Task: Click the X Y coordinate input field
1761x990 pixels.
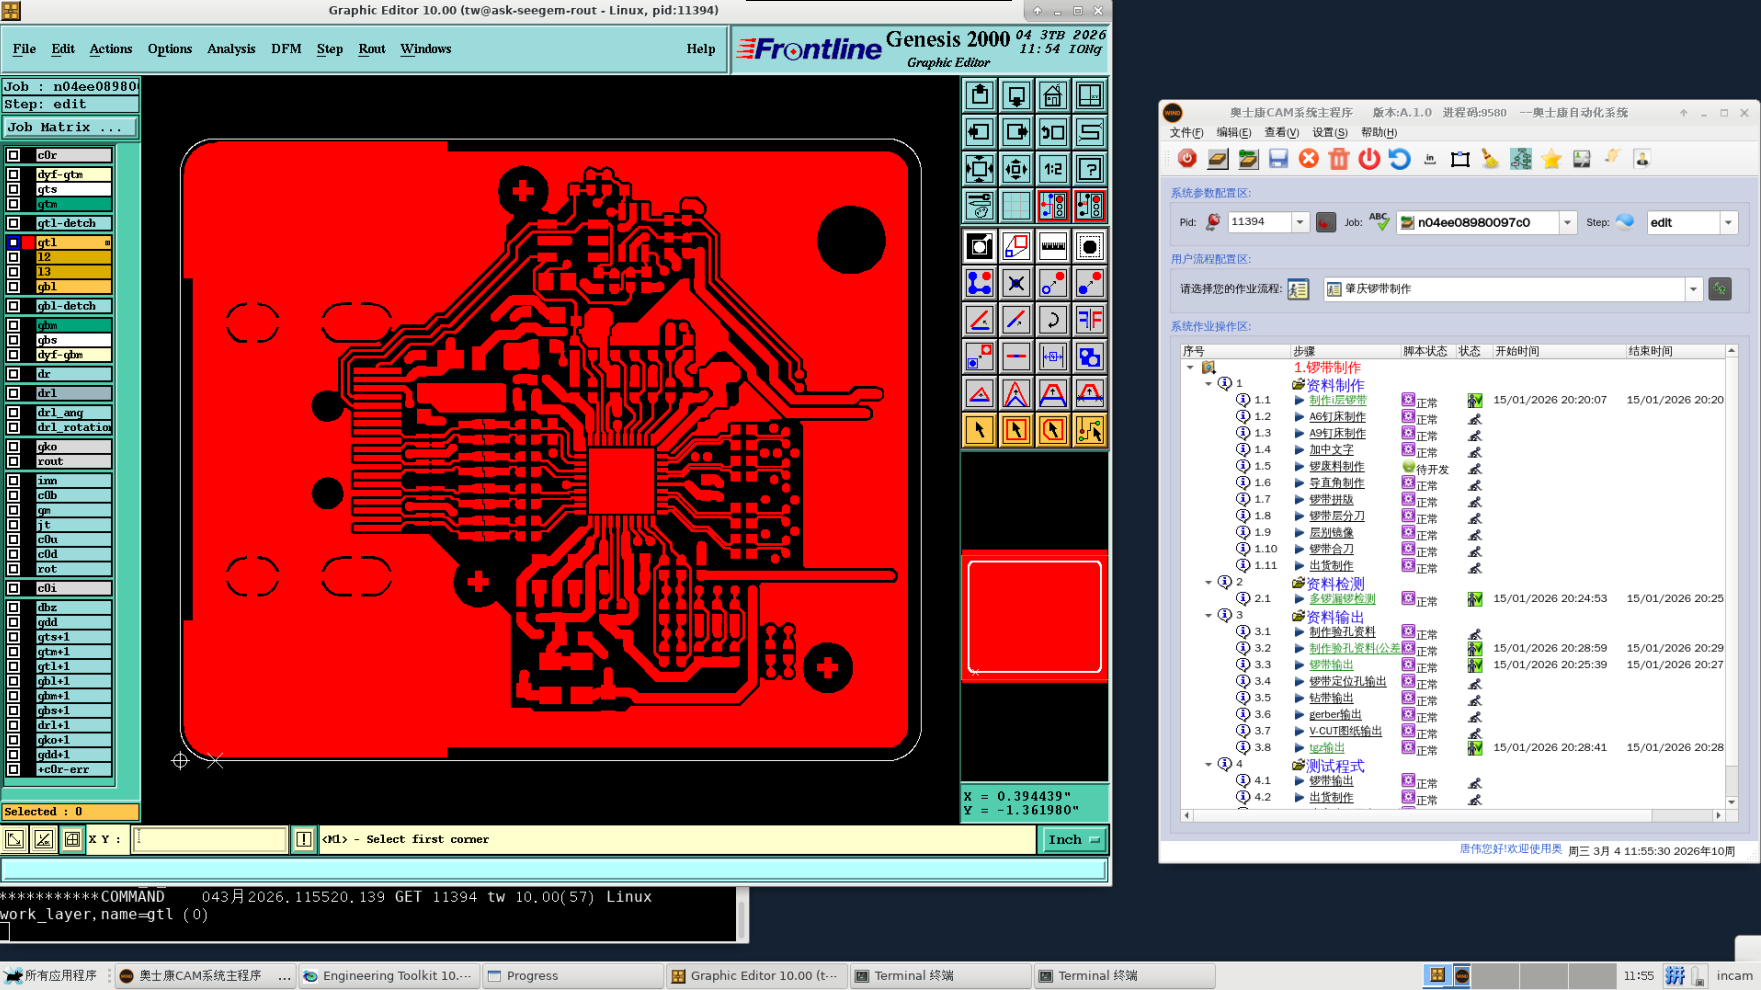Action: coord(211,840)
